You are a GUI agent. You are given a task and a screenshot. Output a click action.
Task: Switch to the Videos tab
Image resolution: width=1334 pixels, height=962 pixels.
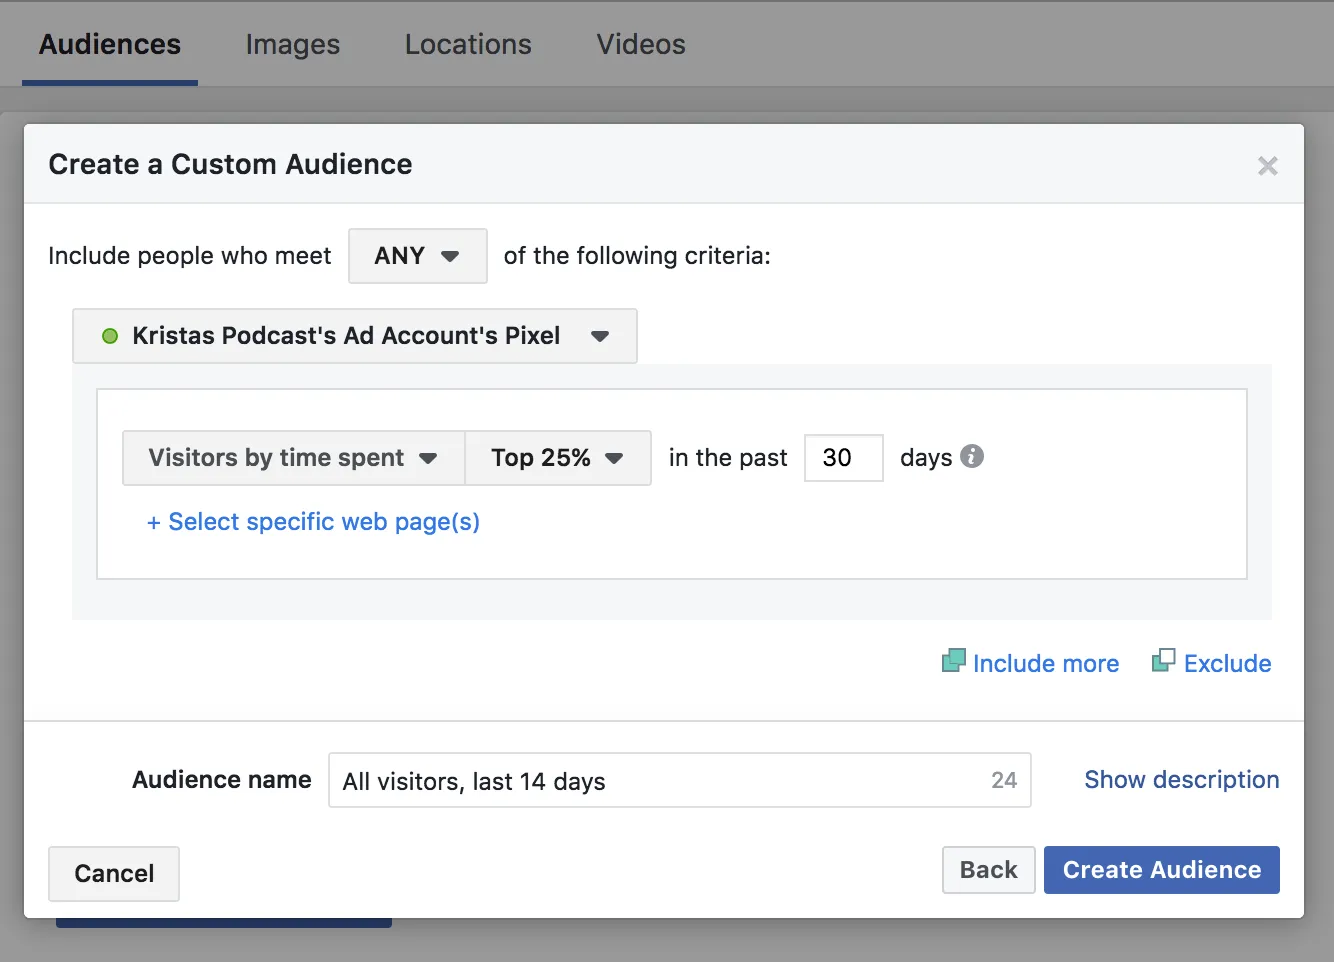(641, 44)
